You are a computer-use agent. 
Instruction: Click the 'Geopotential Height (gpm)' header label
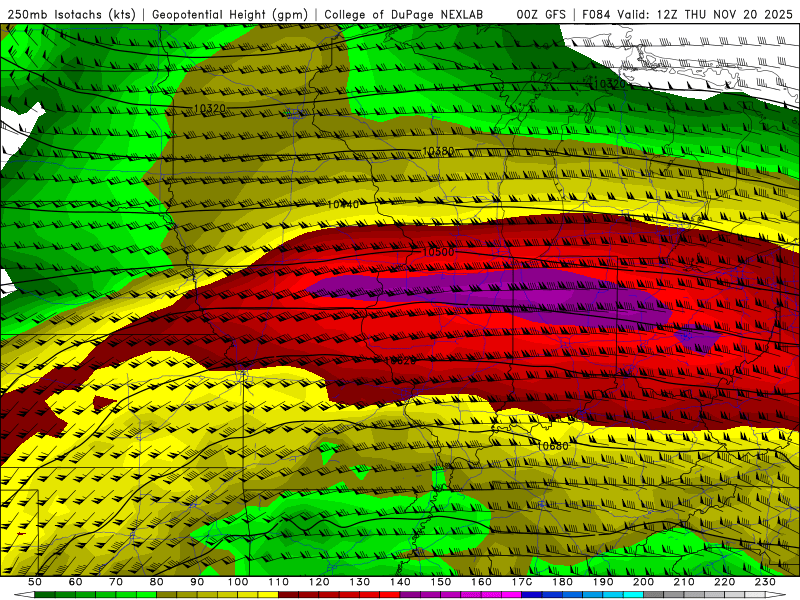(x=230, y=14)
